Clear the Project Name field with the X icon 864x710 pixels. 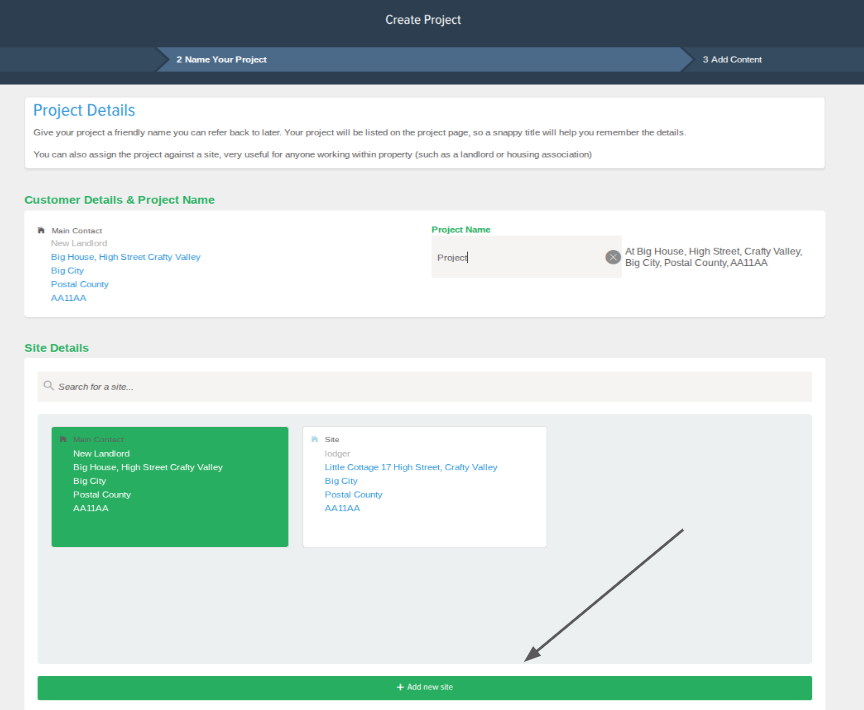pos(613,257)
